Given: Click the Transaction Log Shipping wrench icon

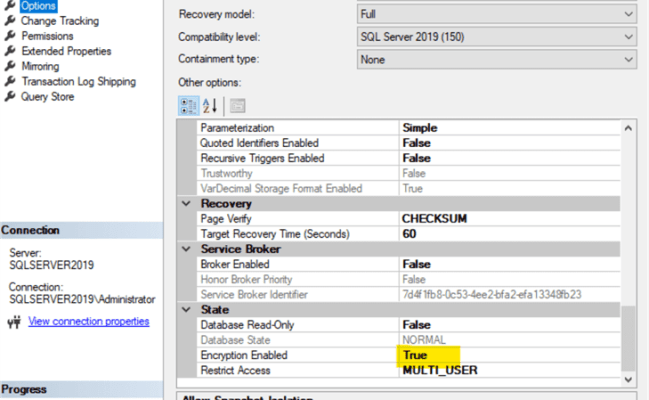Looking at the screenshot, I should 10,82.
